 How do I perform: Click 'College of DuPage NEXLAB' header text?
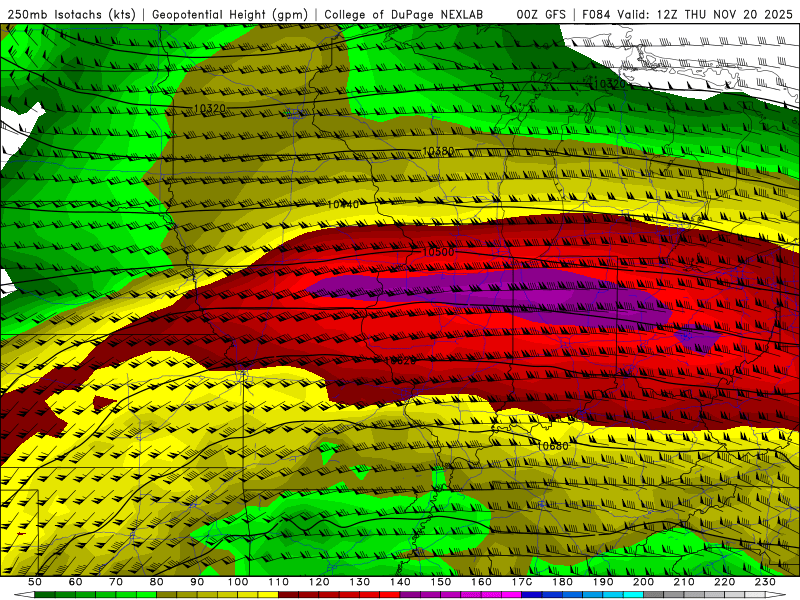tap(404, 14)
